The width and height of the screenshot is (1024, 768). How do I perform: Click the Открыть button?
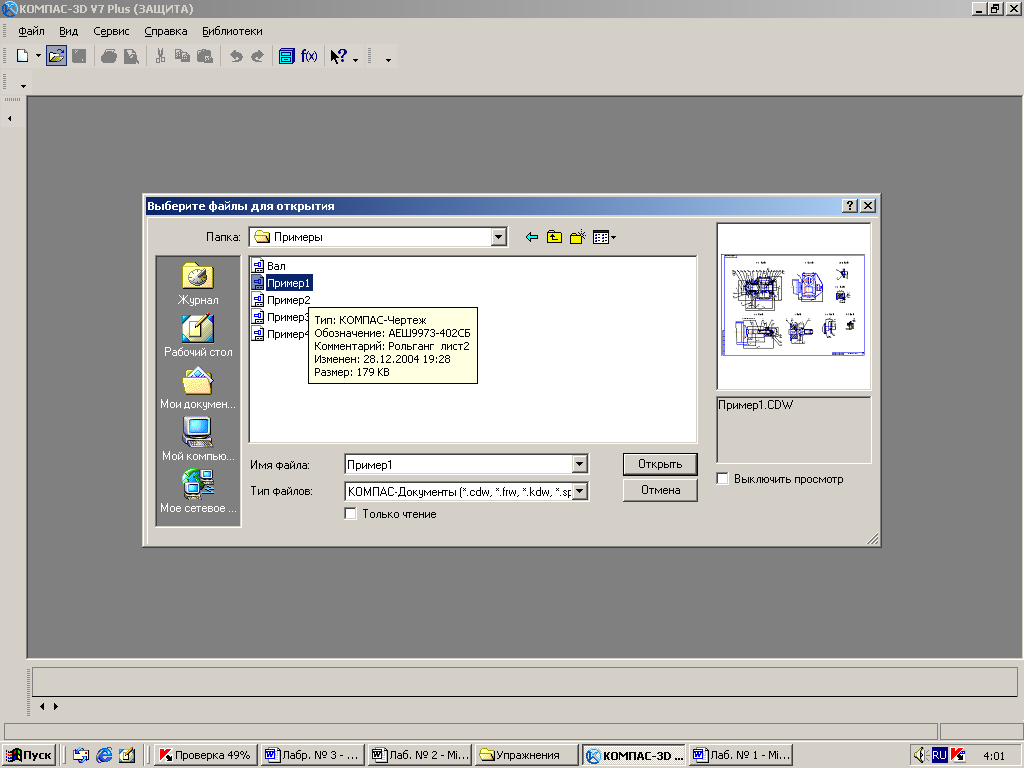[660, 464]
